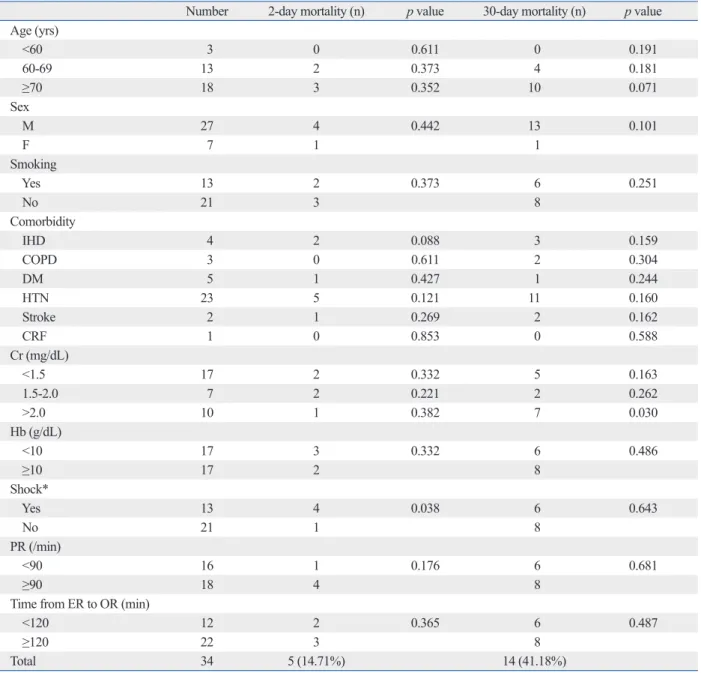Click the 'Smoking' section heading
The image size is (701, 673).
pyautogui.click(x=33, y=165)
